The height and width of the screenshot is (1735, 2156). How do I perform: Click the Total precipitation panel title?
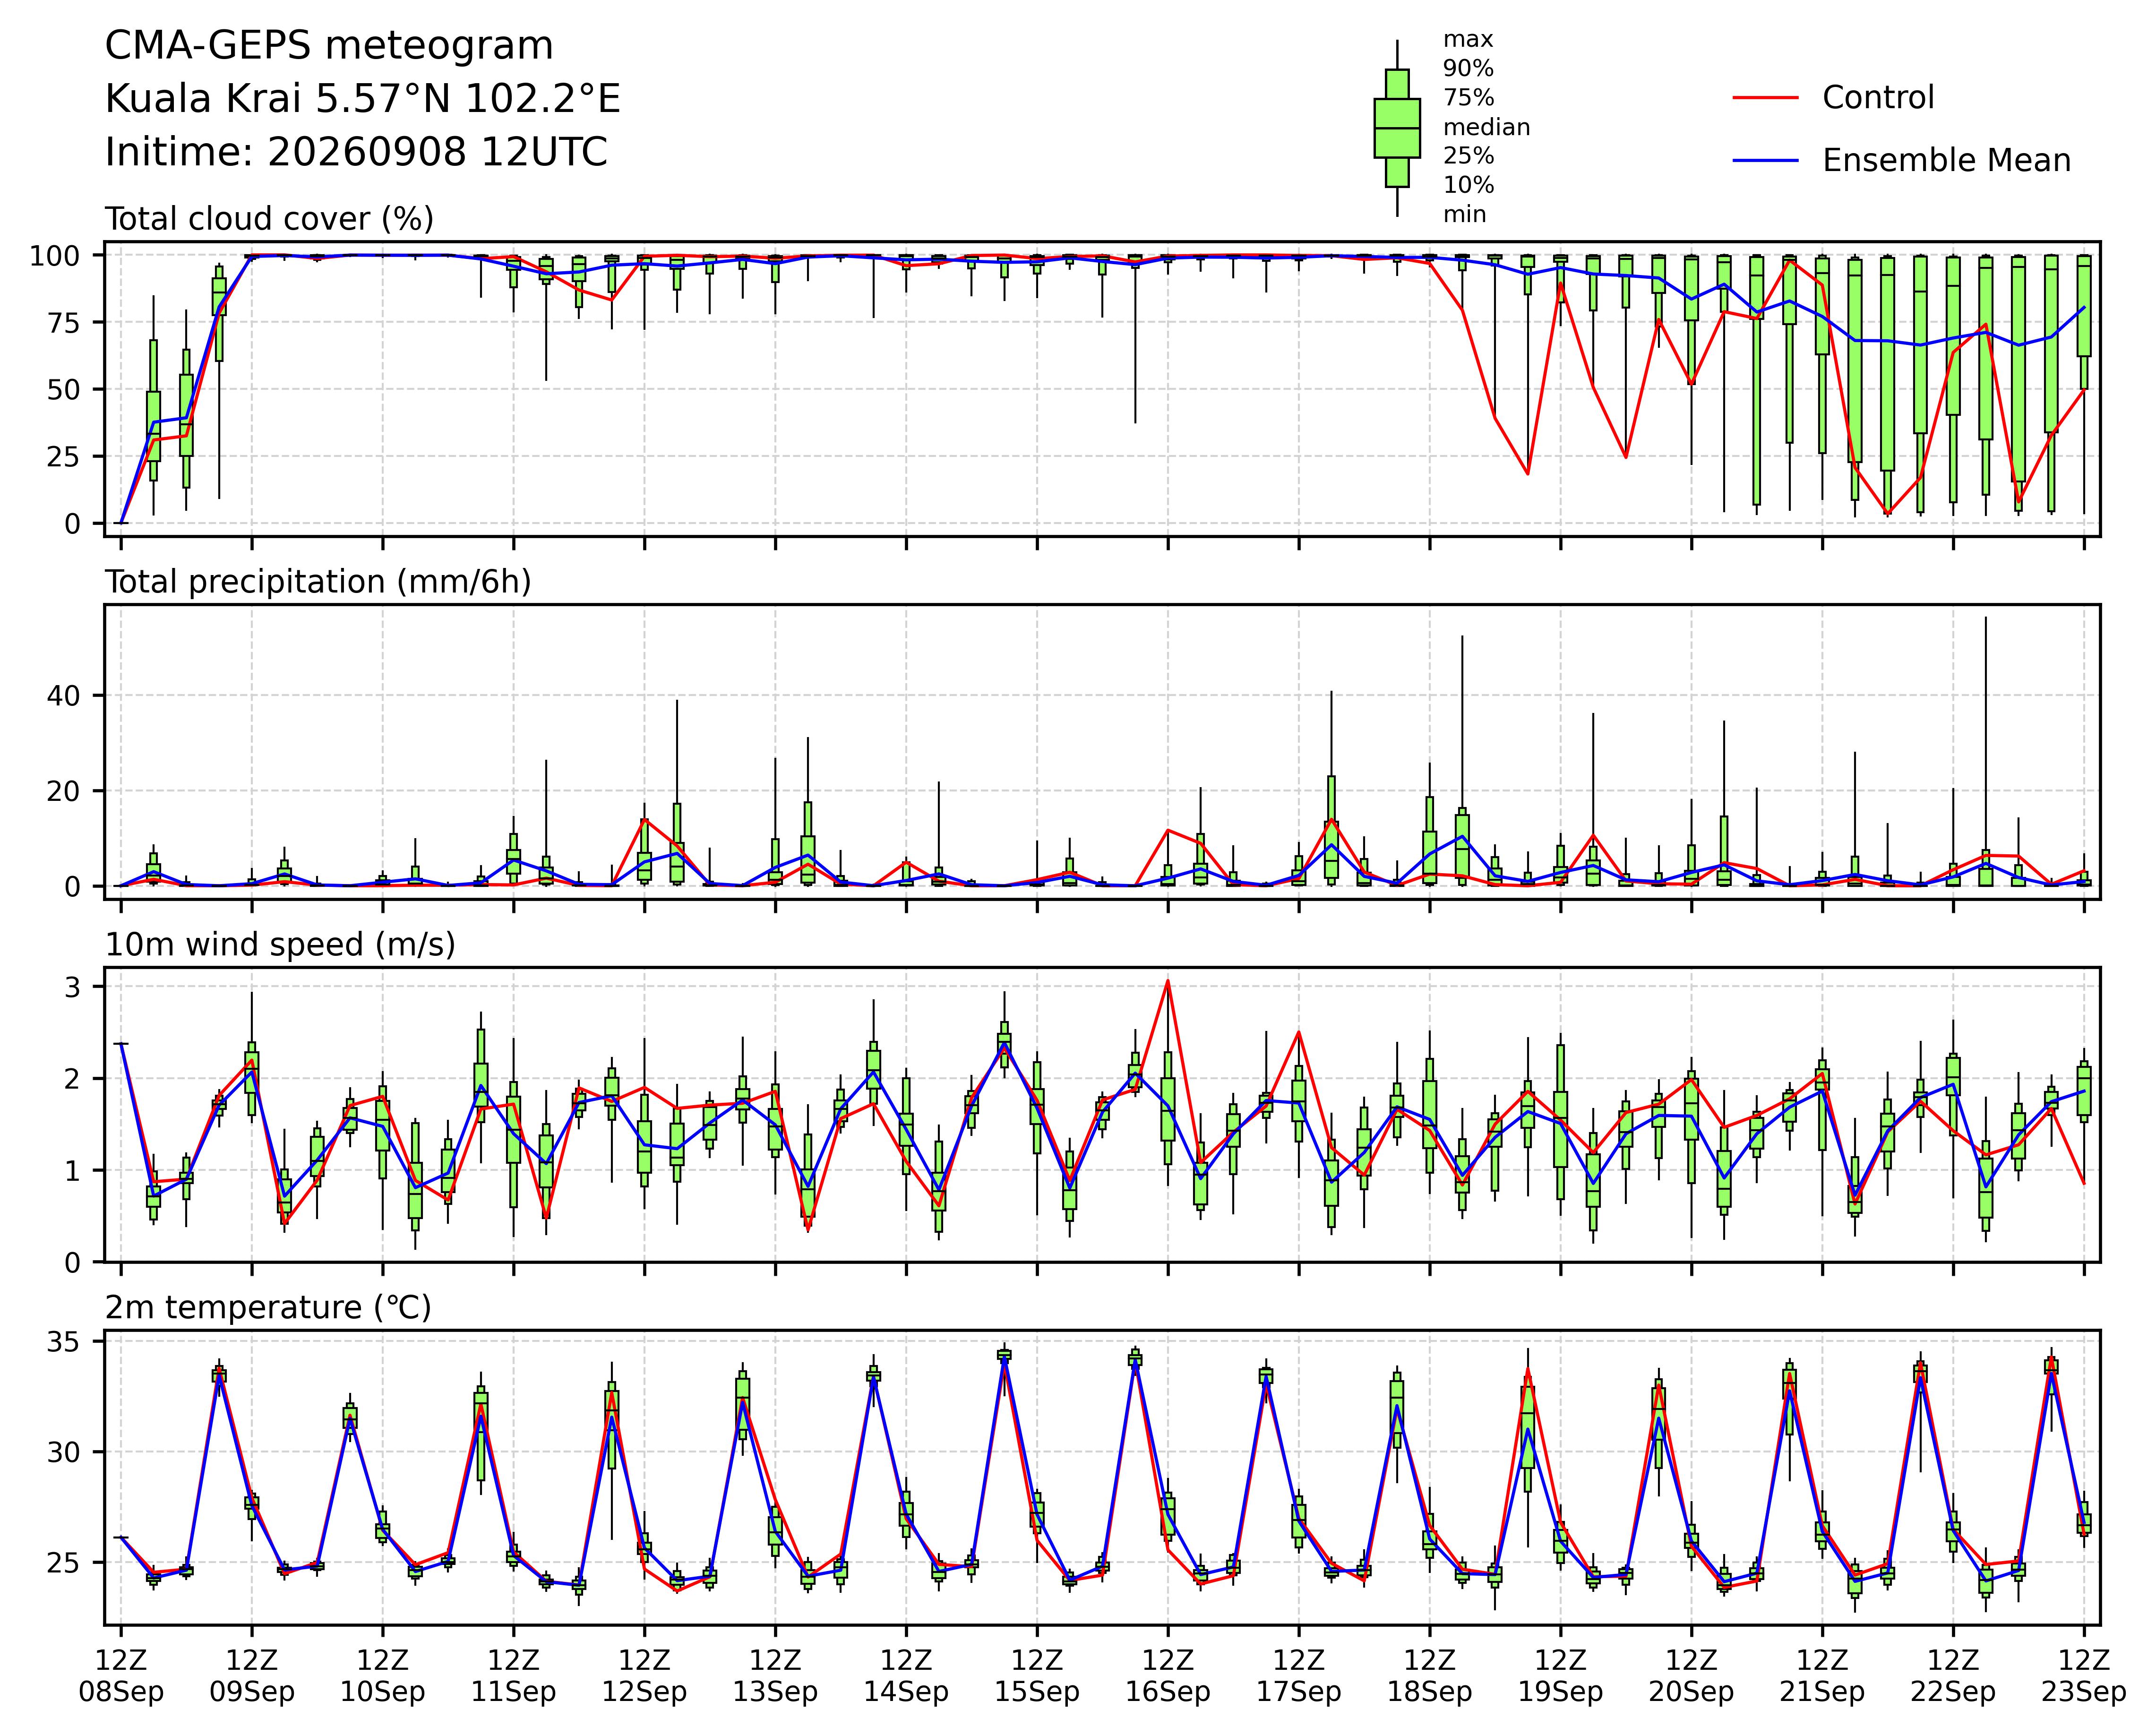pos(318,582)
